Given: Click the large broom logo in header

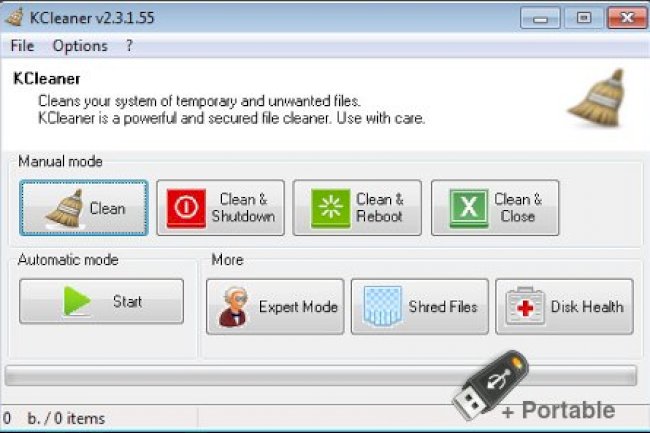Looking at the screenshot, I should point(597,98).
